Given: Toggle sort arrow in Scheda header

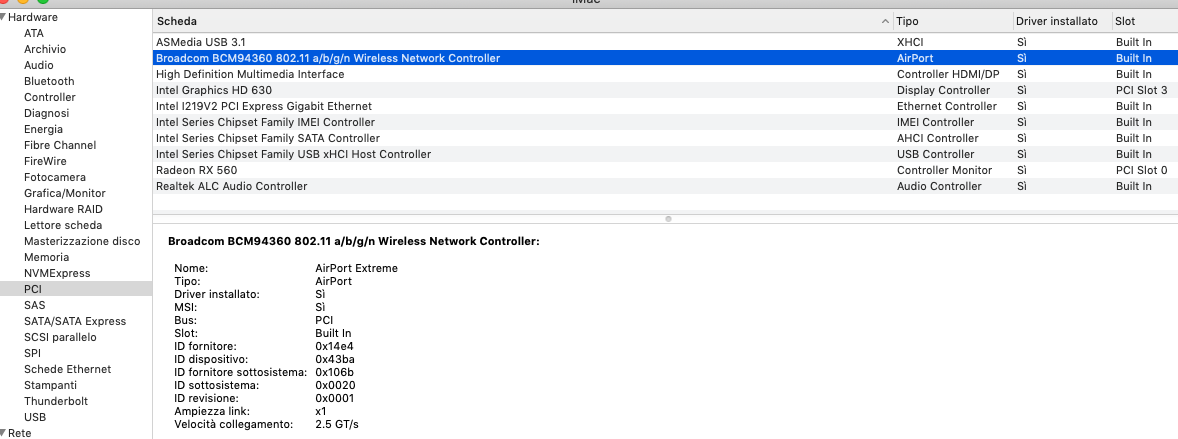Looking at the screenshot, I should [885, 22].
